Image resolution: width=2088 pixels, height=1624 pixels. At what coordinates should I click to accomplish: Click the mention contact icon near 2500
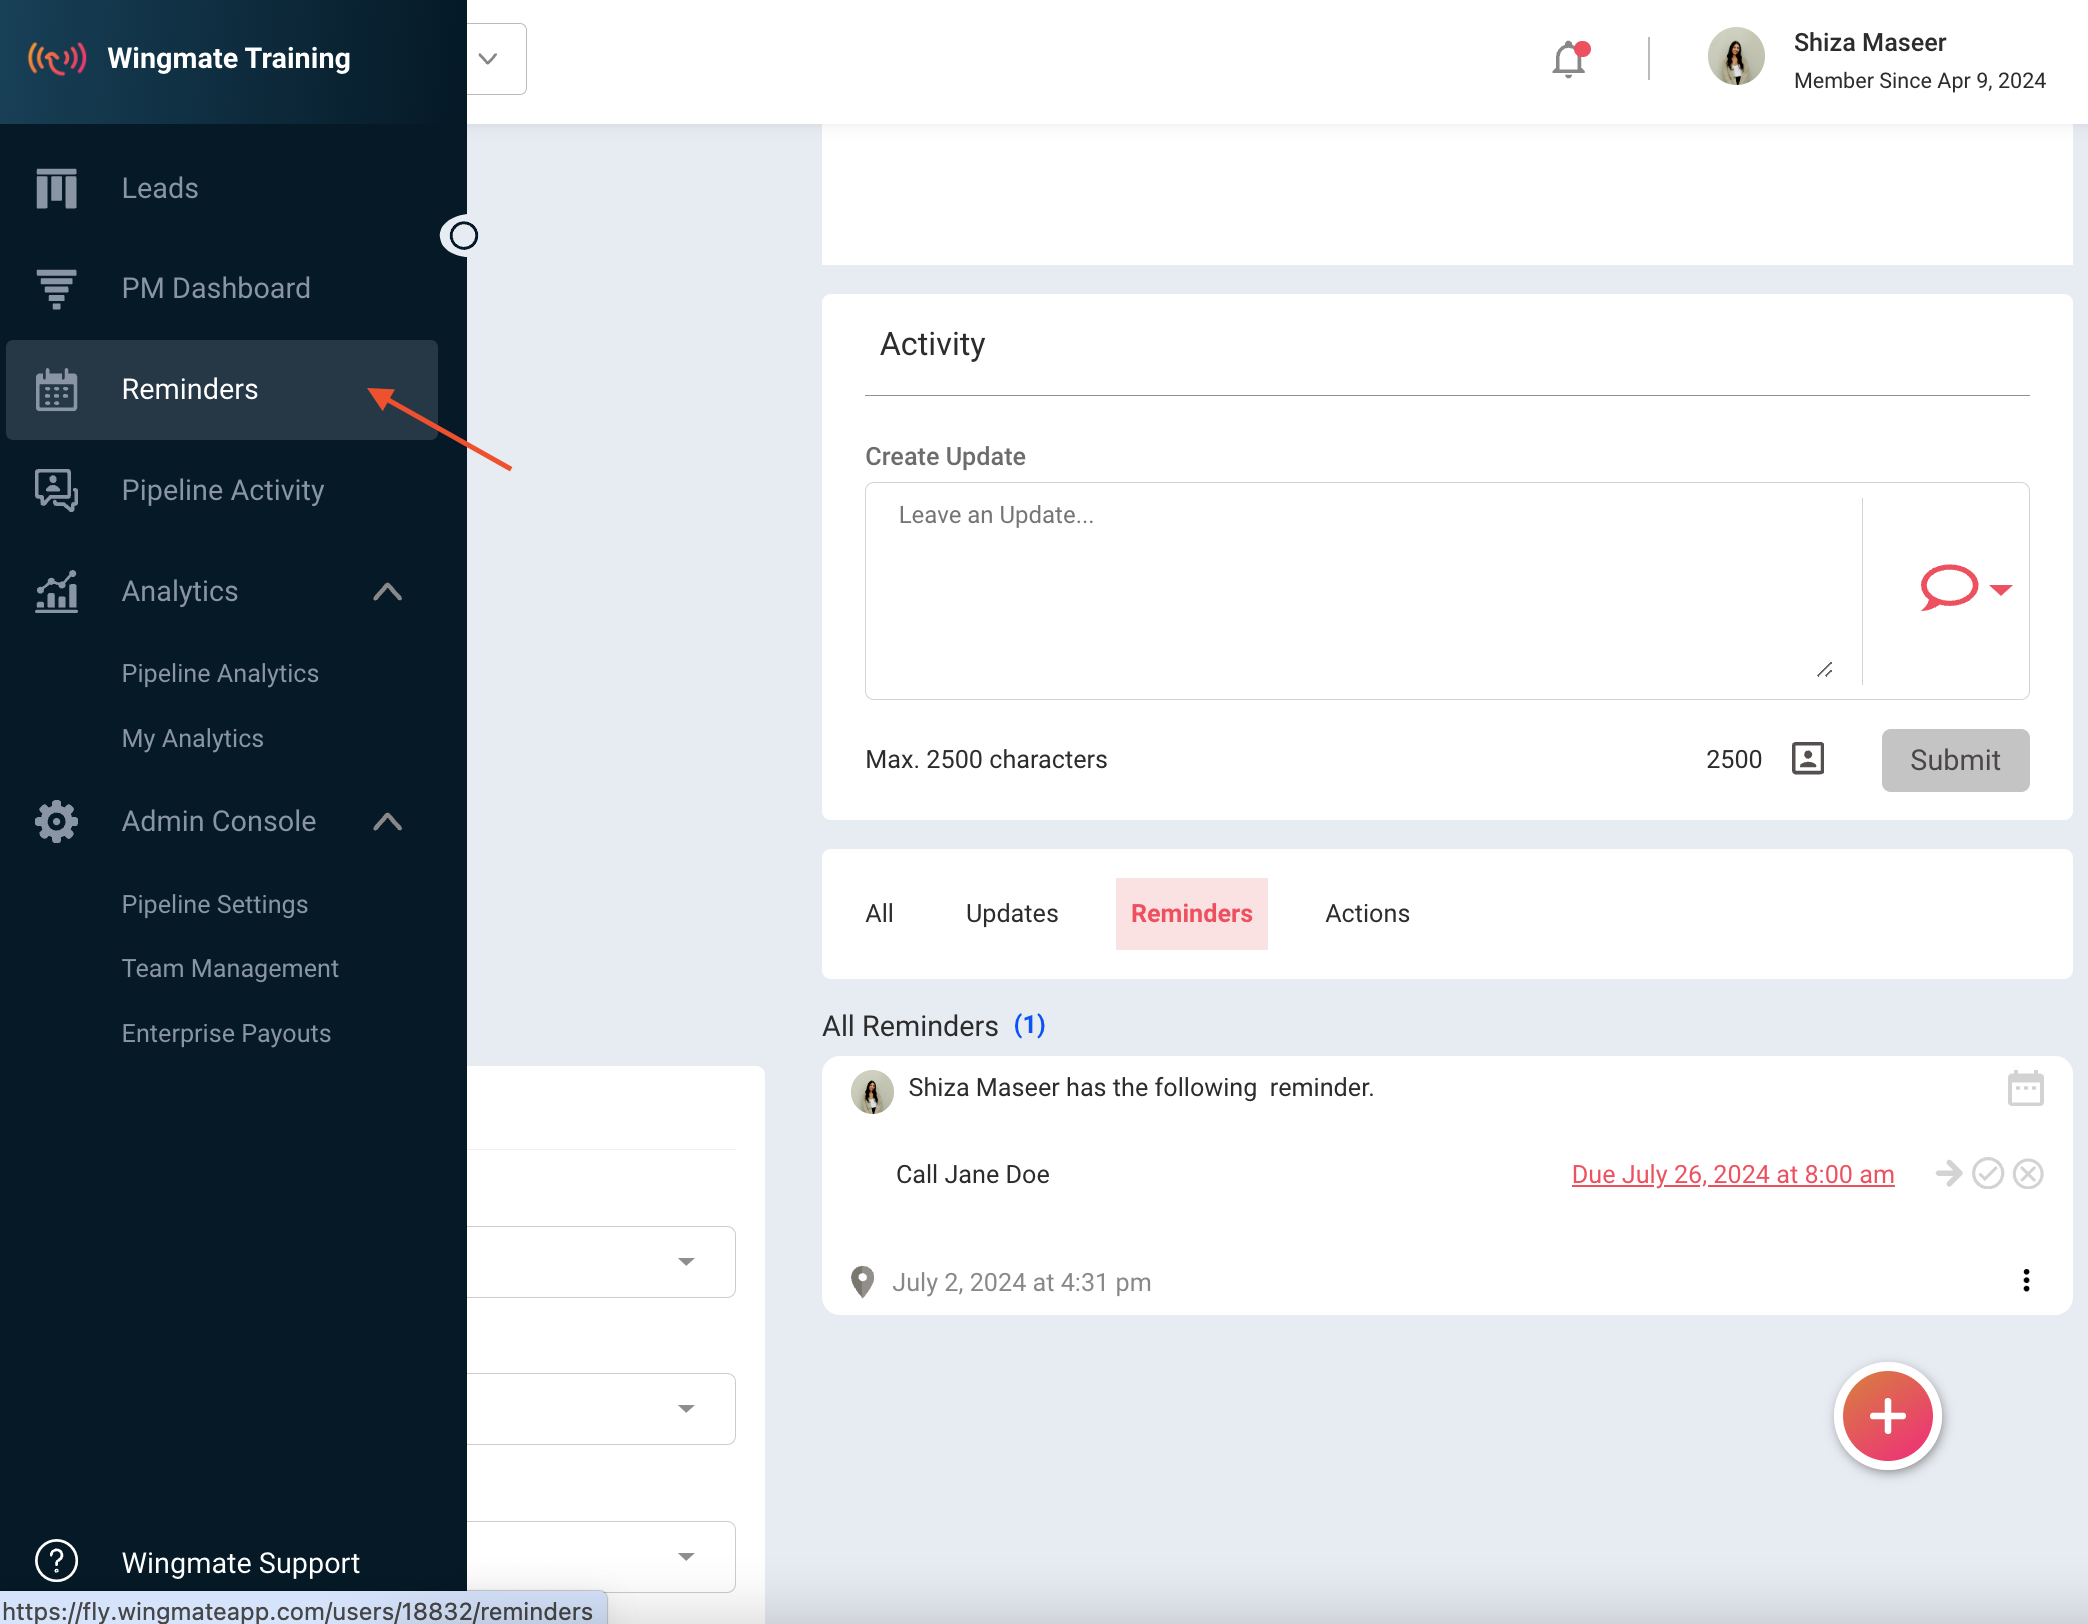pyautogui.click(x=1808, y=759)
